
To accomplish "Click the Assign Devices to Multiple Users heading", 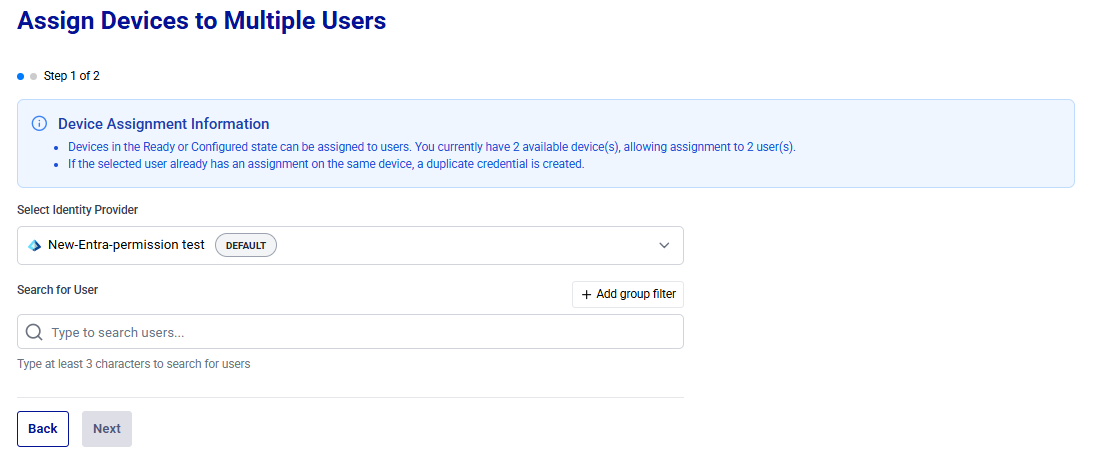I will point(202,20).
